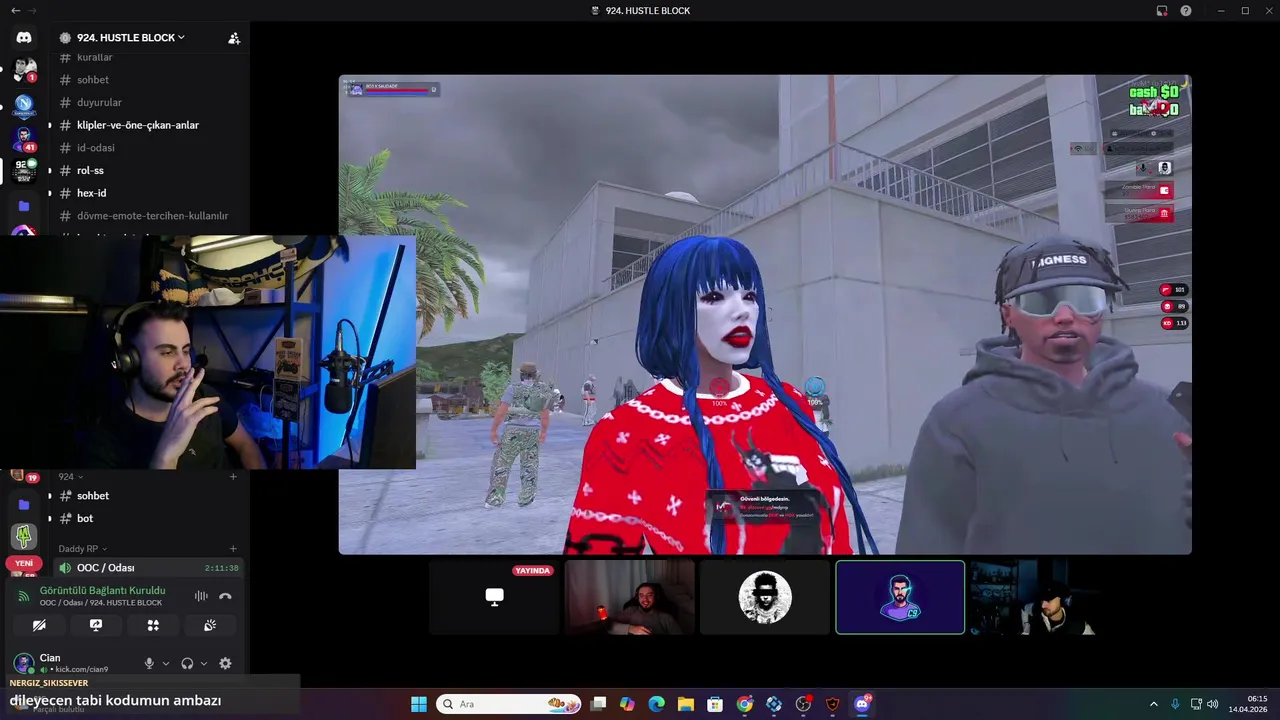The width and height of the screenshot is (1280, 720).
Task: Open 924. HUSTLE BLOCK server dropdown menu
Action: [130, 38]
